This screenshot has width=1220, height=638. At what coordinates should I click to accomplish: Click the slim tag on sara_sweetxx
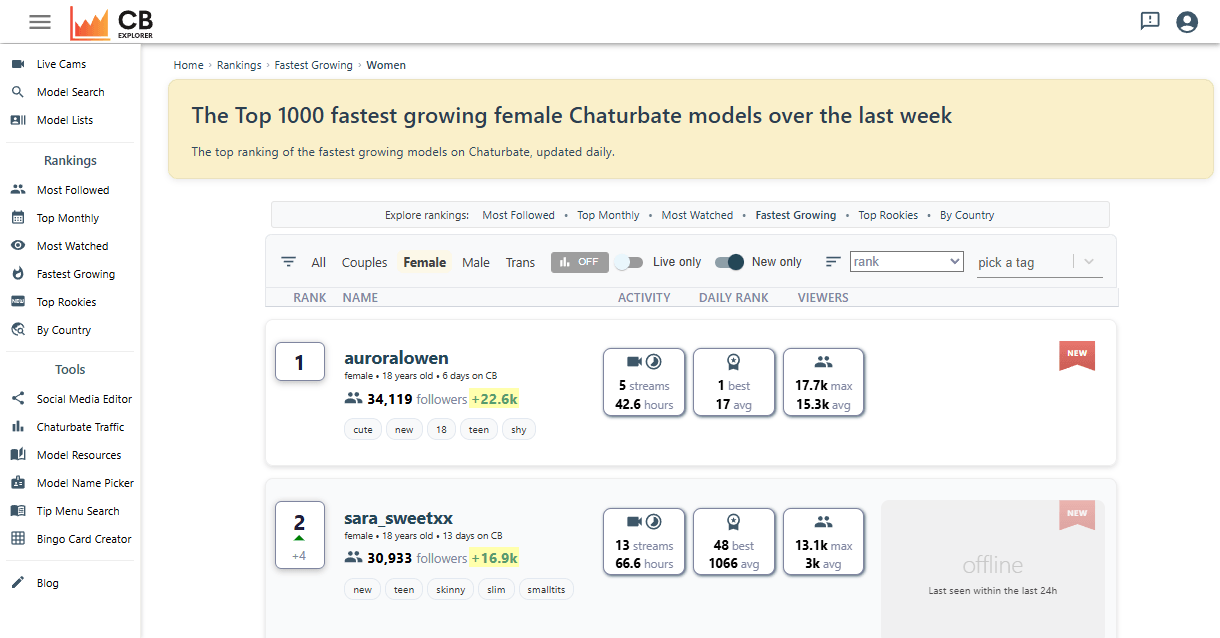[x=496, y=589]
